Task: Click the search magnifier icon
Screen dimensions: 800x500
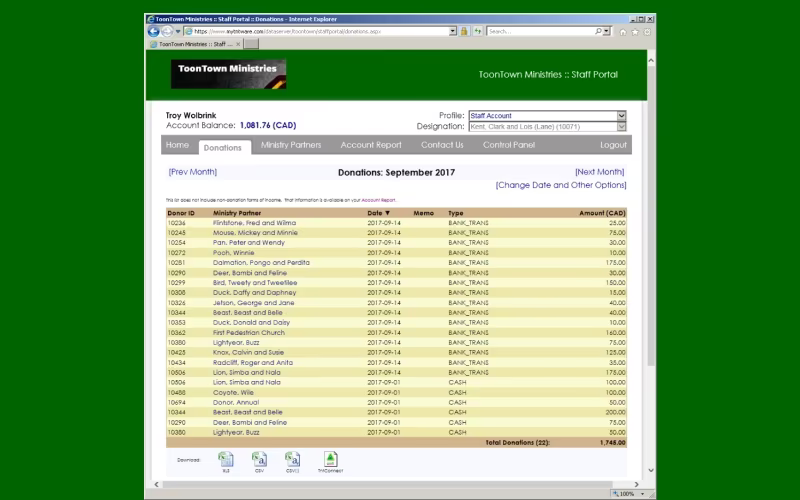Action: click(598, 31)
